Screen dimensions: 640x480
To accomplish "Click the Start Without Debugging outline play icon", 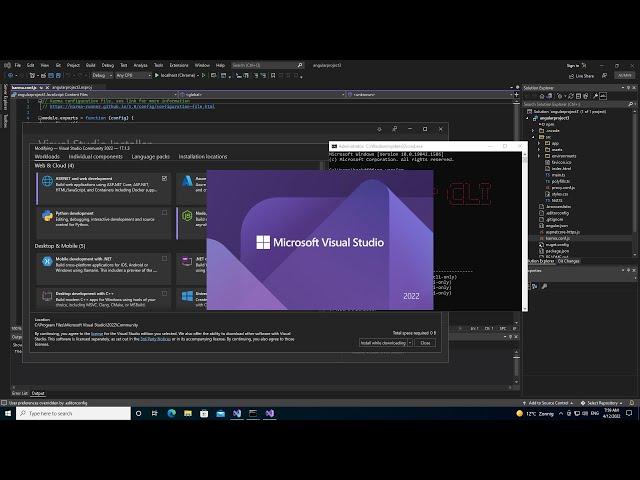I will click(x=204, y=76).
